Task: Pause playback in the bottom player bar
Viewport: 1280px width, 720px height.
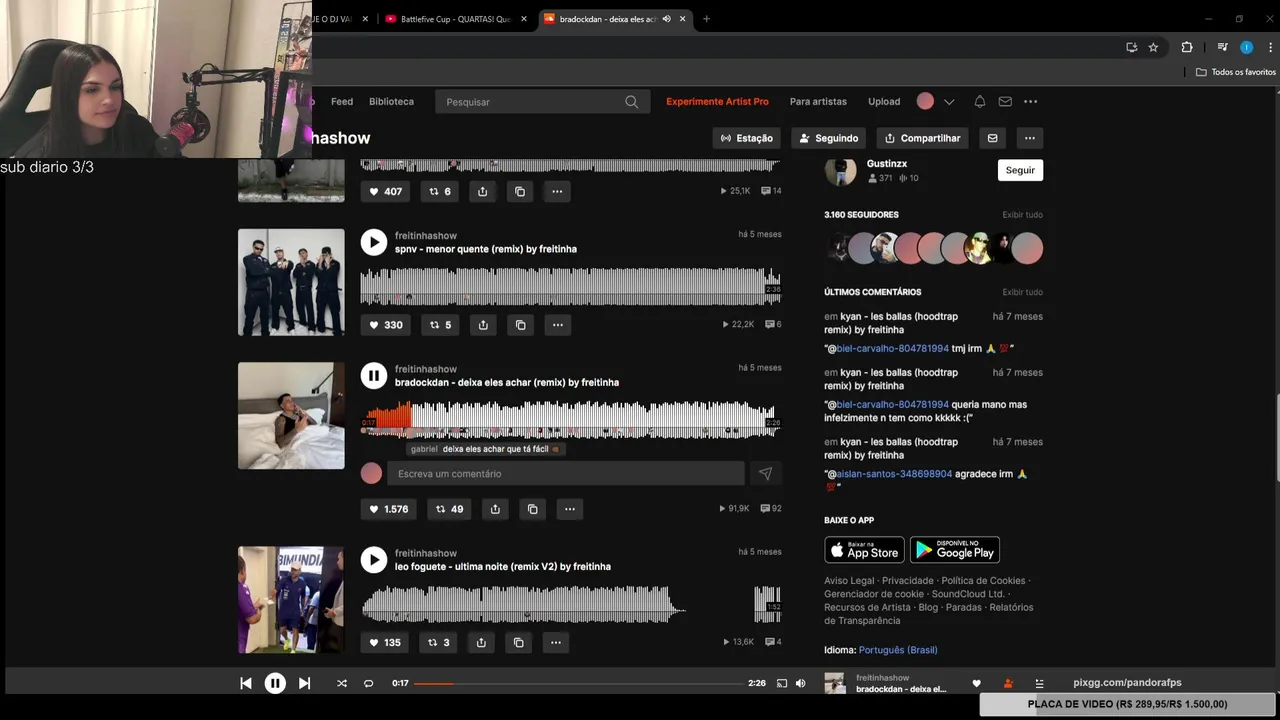Action: [x=275, y=683]
